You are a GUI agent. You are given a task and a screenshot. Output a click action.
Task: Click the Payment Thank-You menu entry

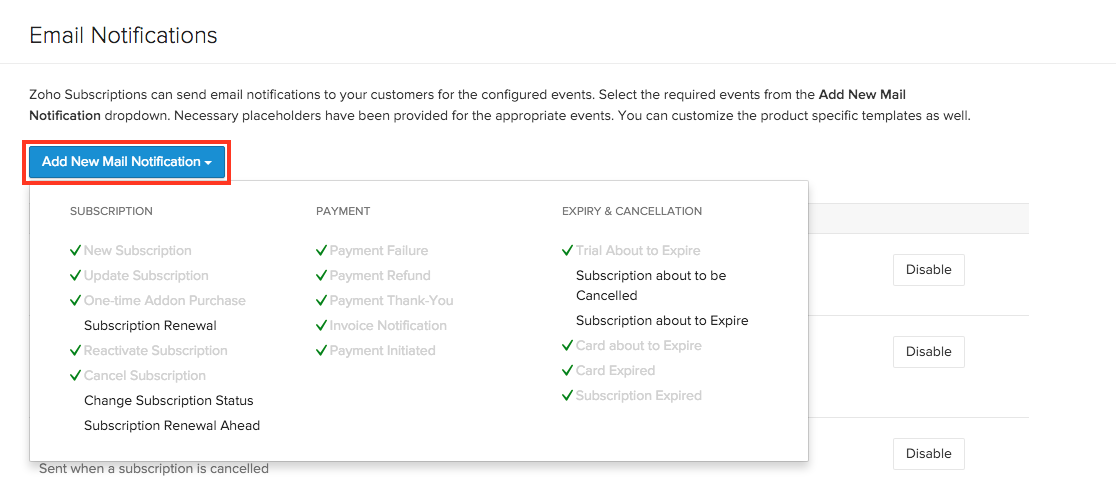click(x=391, y=301)
